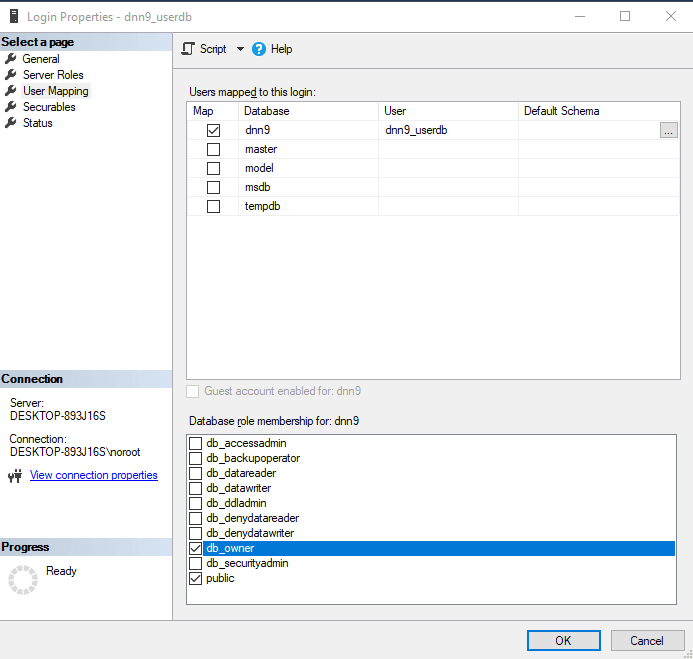Screen dimensions: 693x659
Task: Click the Cancel button
Action: (646, 640)
